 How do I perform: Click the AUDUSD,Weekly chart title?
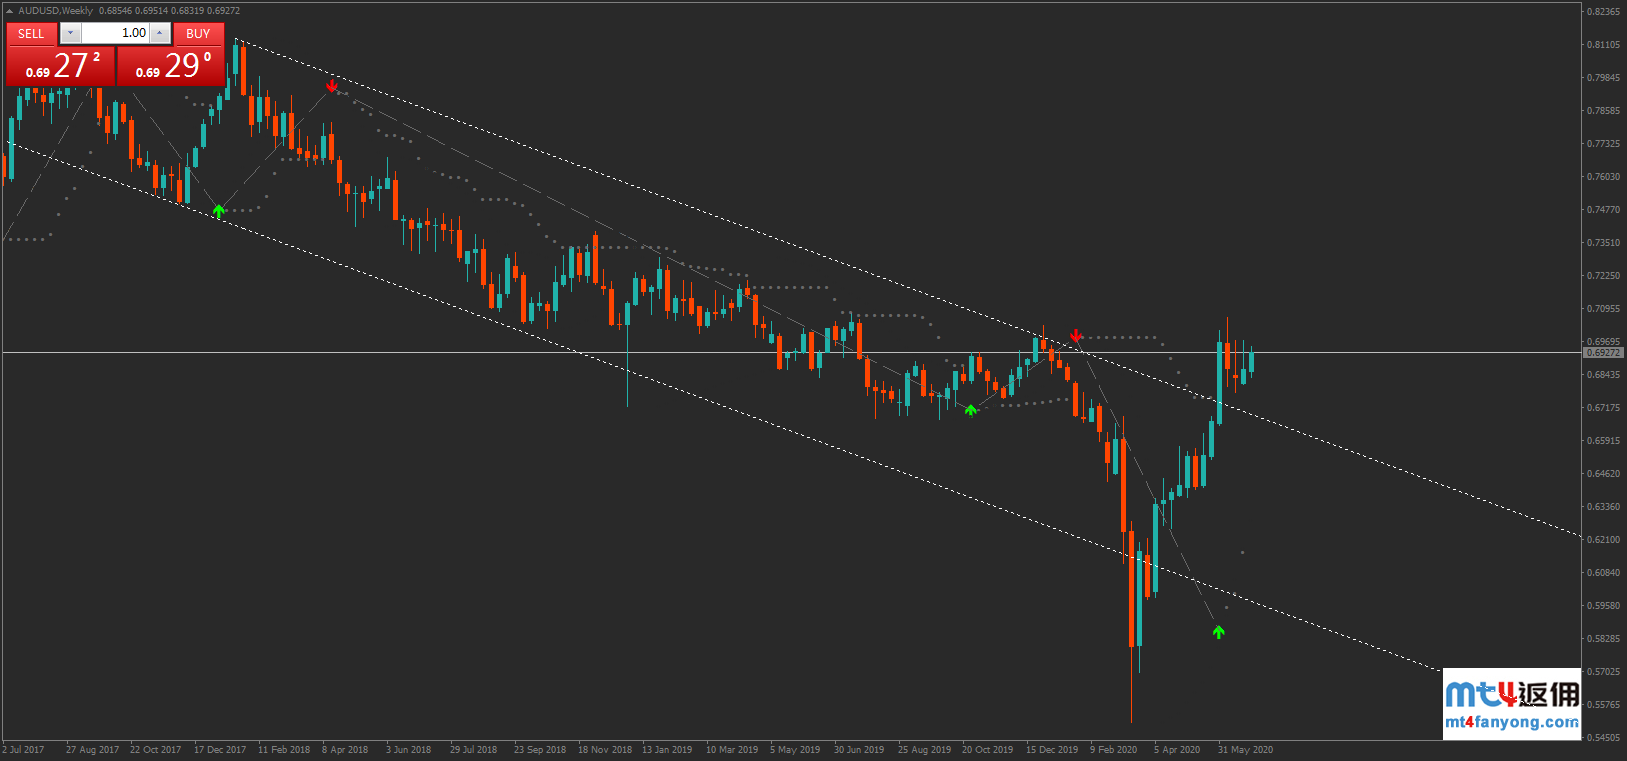click(56, 11)
